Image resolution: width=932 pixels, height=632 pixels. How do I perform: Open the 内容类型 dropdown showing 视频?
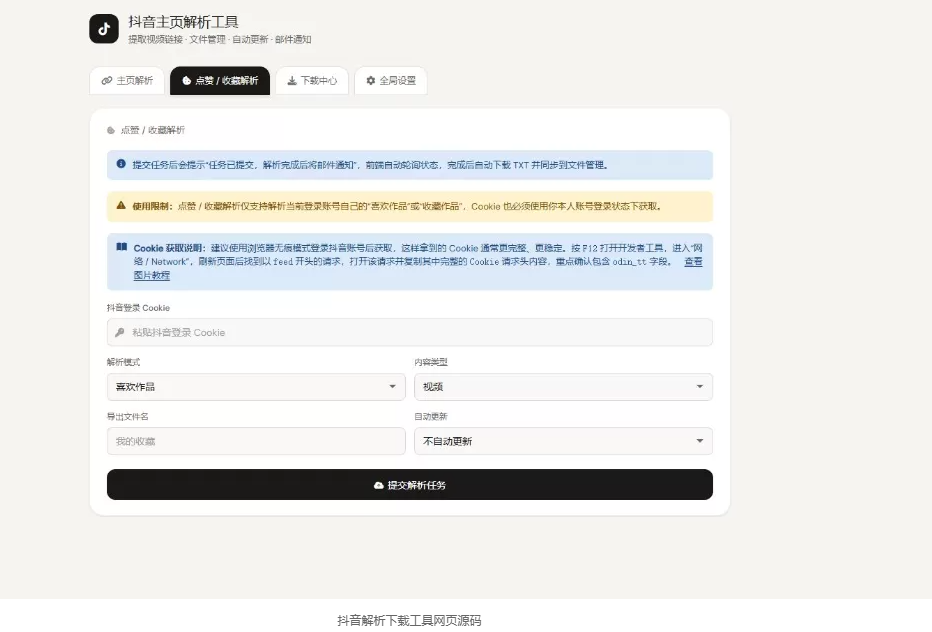(x=563, y=387)
